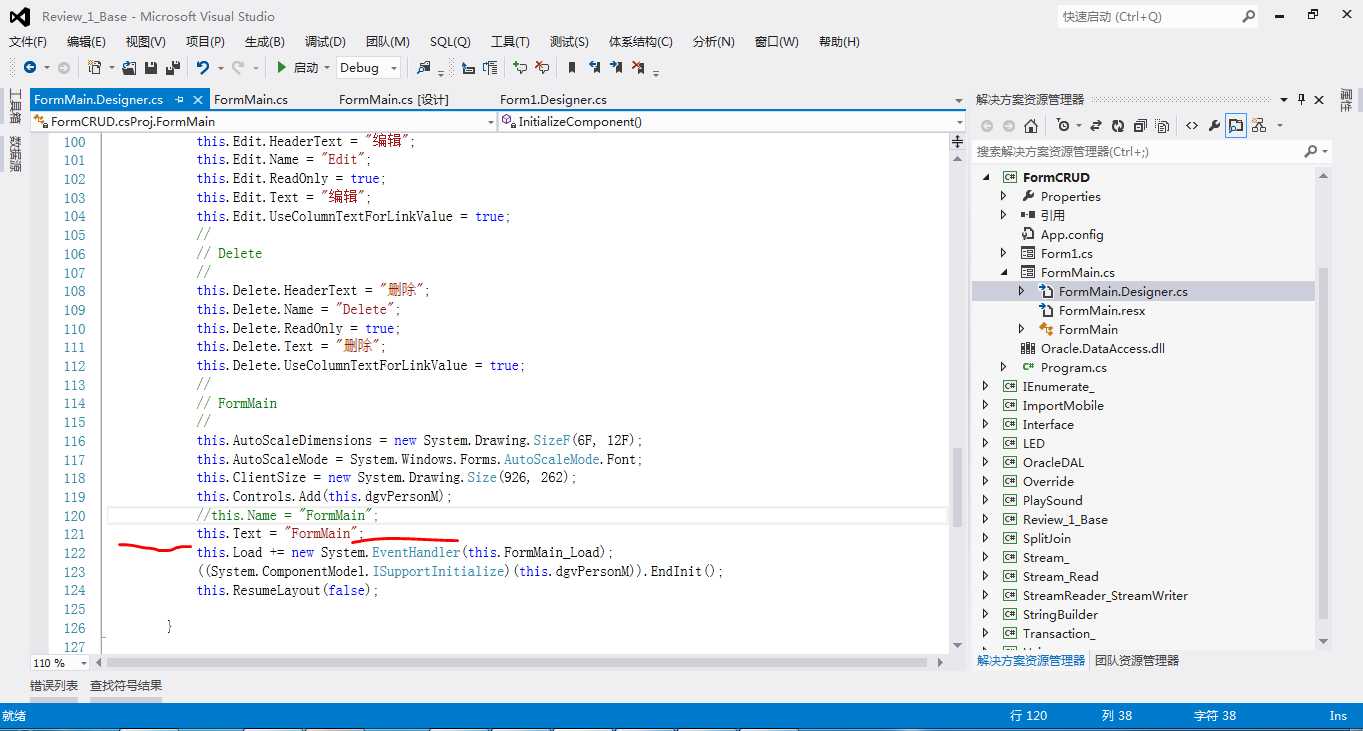Sync with Active Document icon

1096,126
